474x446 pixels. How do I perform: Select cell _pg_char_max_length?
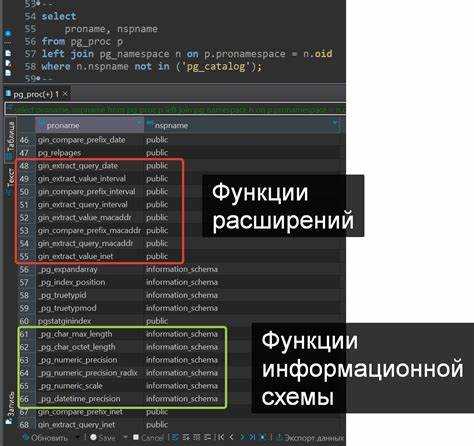point(75,334)
